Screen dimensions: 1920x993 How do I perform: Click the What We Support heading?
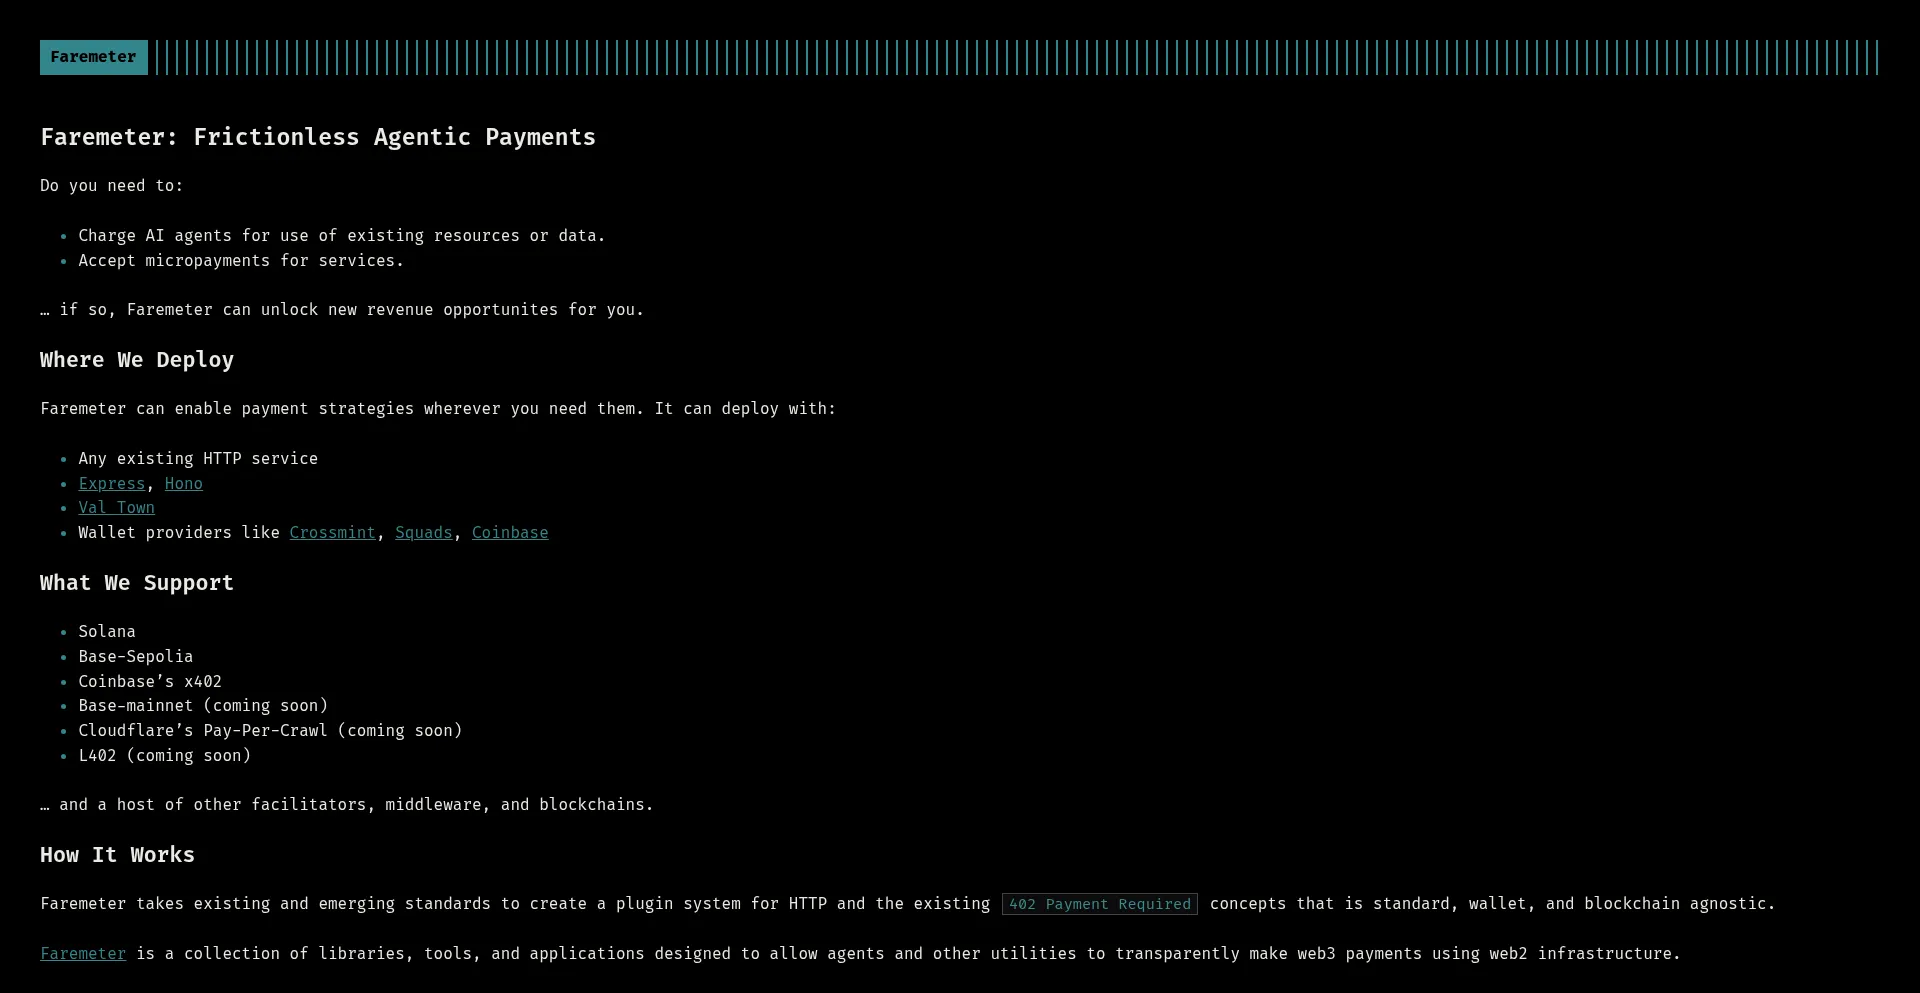136,583
